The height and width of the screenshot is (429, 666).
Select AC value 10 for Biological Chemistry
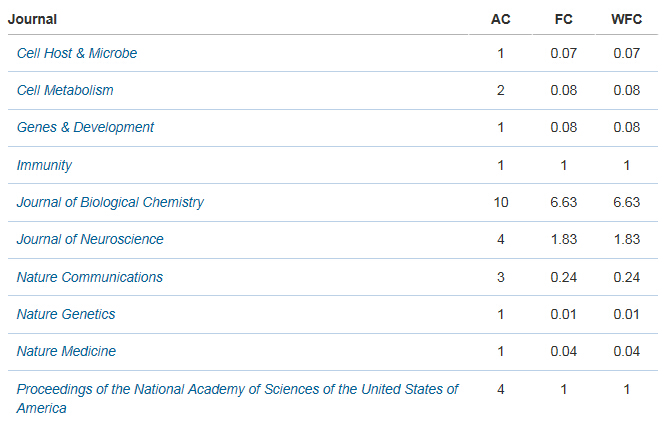(x=501, y=202)
